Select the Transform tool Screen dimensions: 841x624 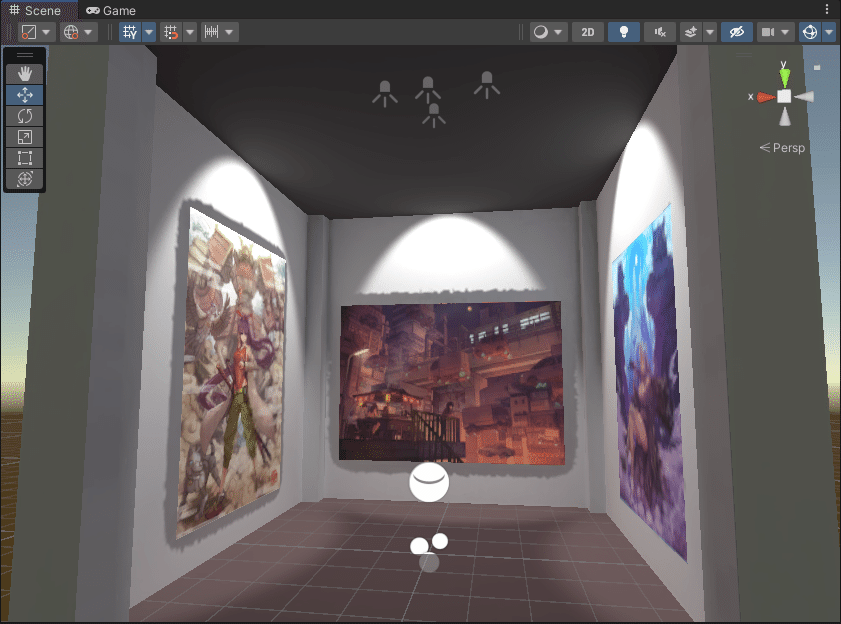click(x=25, y=179)
